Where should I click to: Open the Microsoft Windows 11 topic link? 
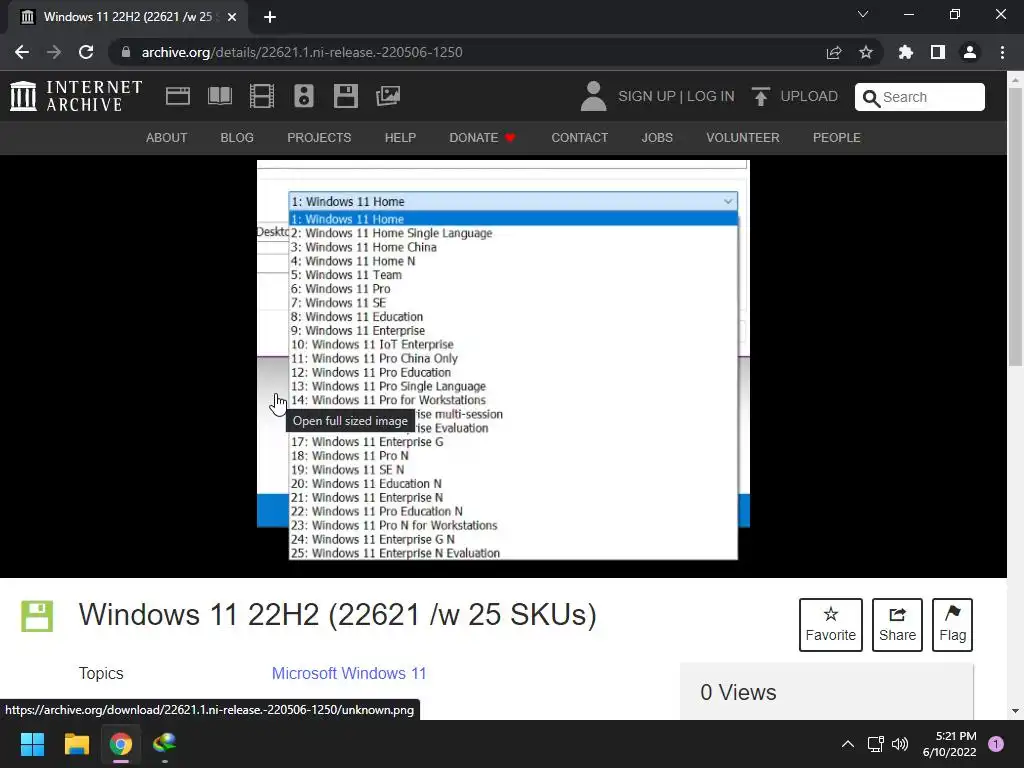[x=349, y=673]
